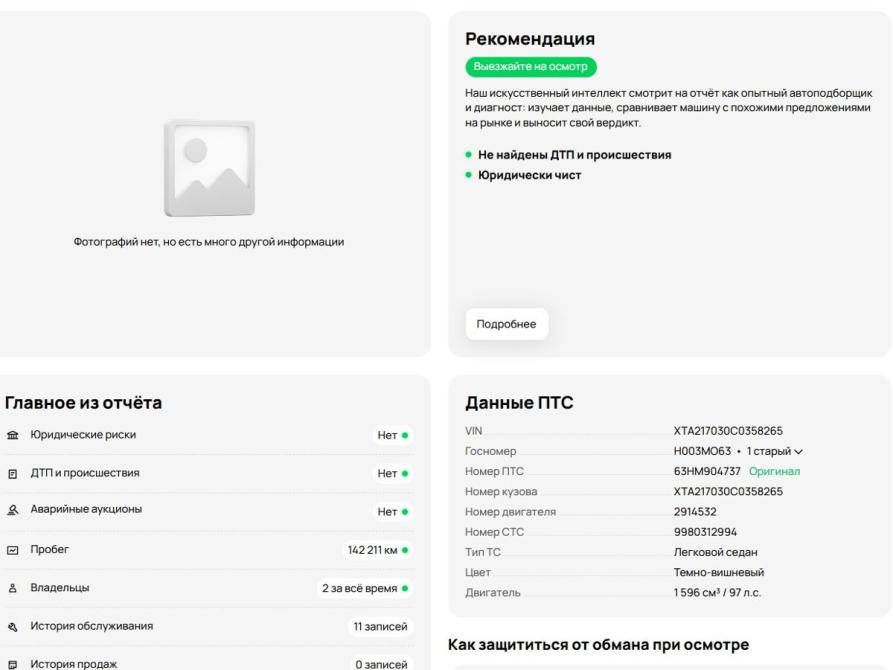Screen dimensions: 893x670
Task: Click the 'Легковой седан' vehicle type
Action: click(715, 552)
